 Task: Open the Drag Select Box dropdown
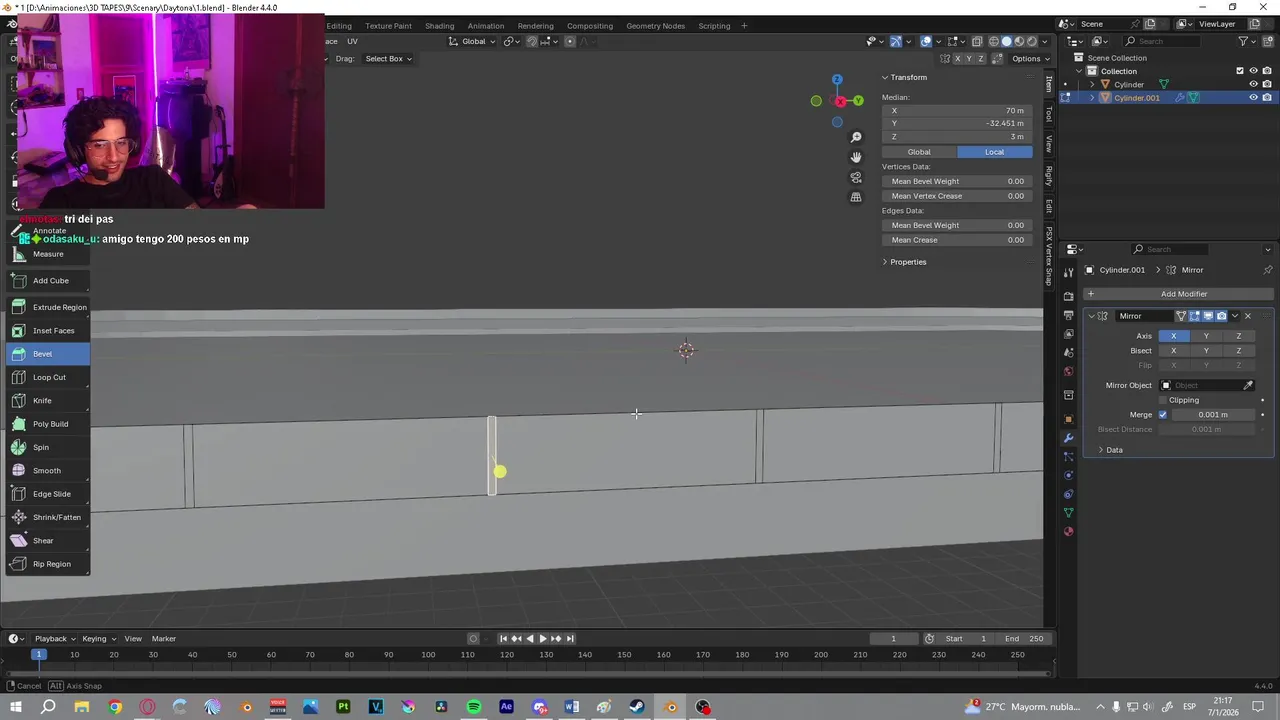coord(388,59)
